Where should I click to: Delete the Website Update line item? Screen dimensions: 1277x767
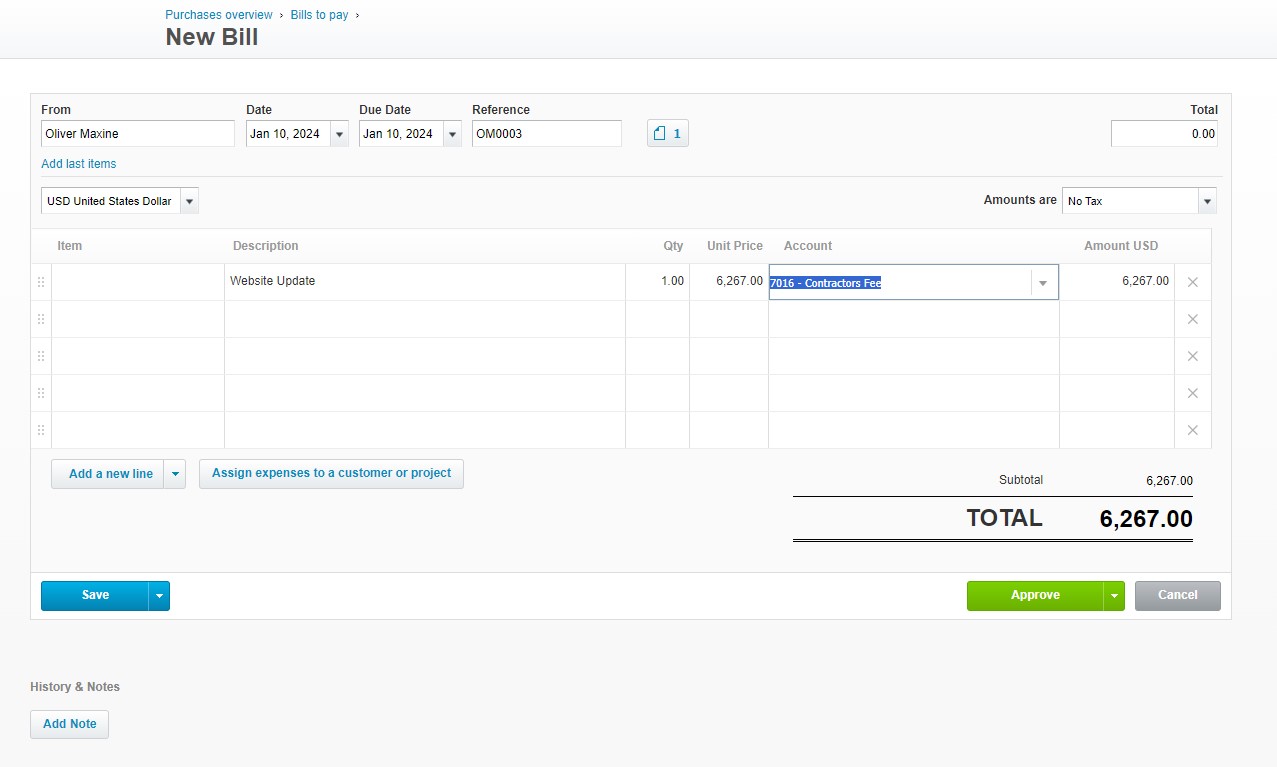pos(1192,282)
